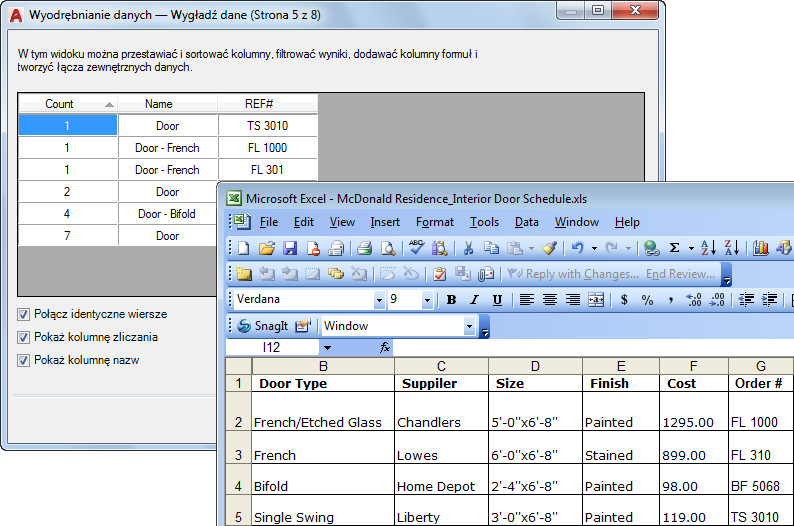Click Merge and Center icon in Excel

pos(596,300)
